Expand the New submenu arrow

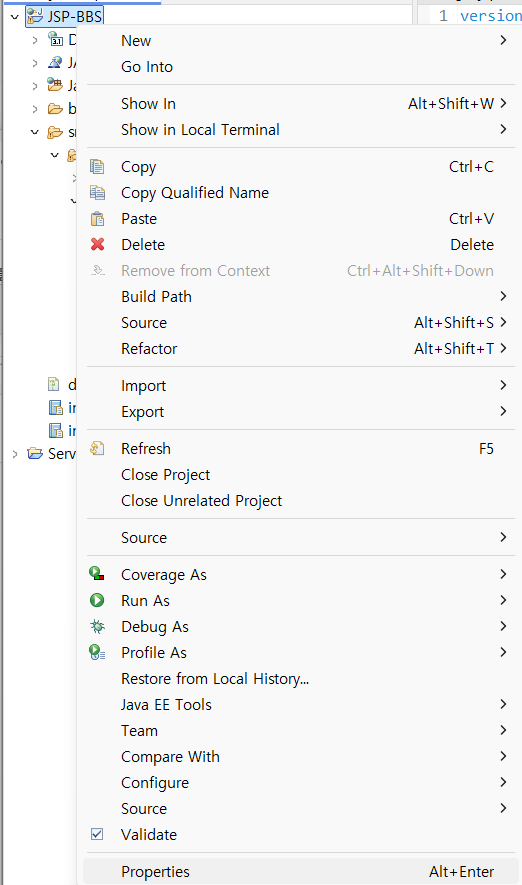point(503,40)
